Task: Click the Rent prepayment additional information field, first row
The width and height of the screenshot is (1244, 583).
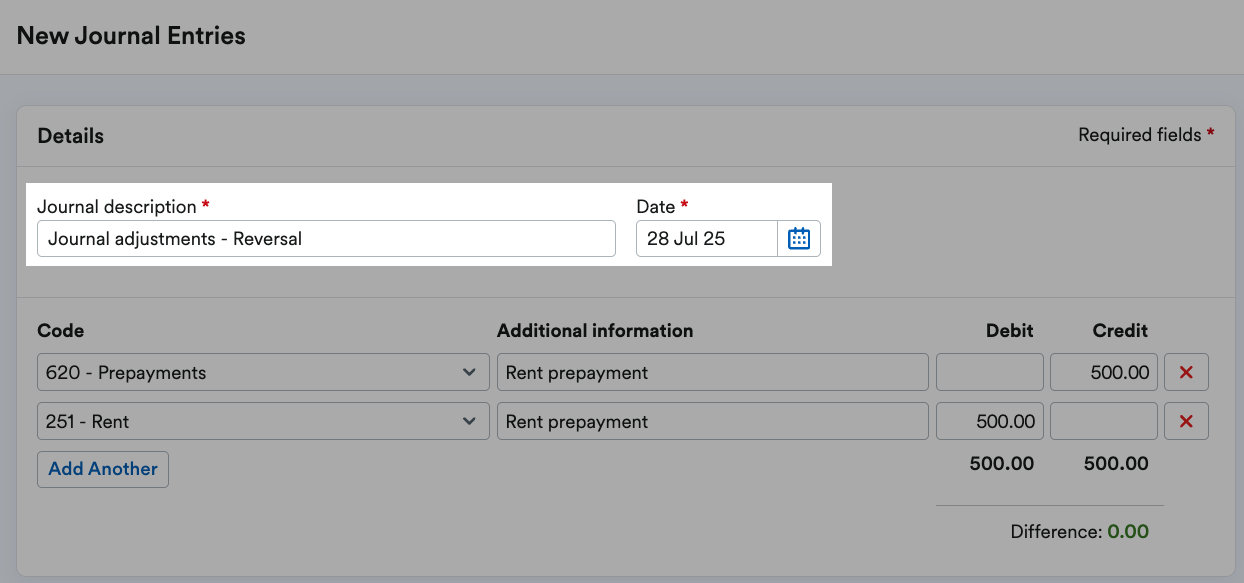Action: [x=712, y=371]
